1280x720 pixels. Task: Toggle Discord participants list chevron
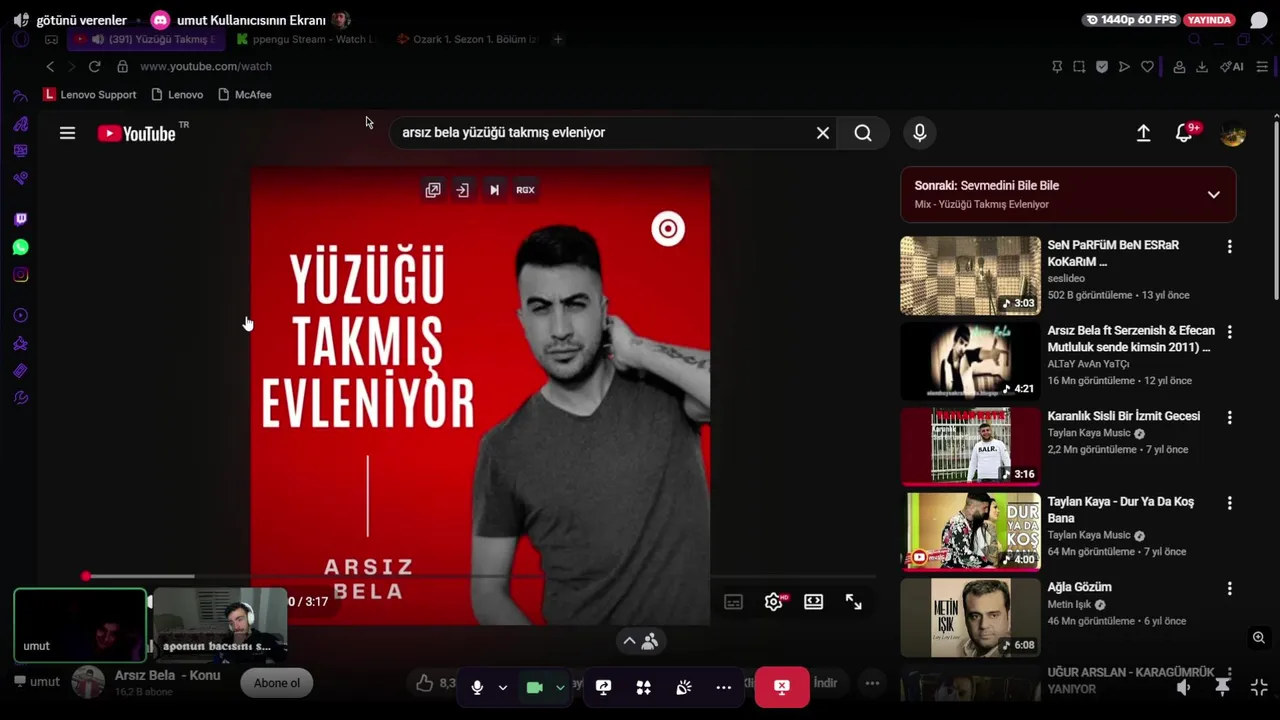coord(640,641)
